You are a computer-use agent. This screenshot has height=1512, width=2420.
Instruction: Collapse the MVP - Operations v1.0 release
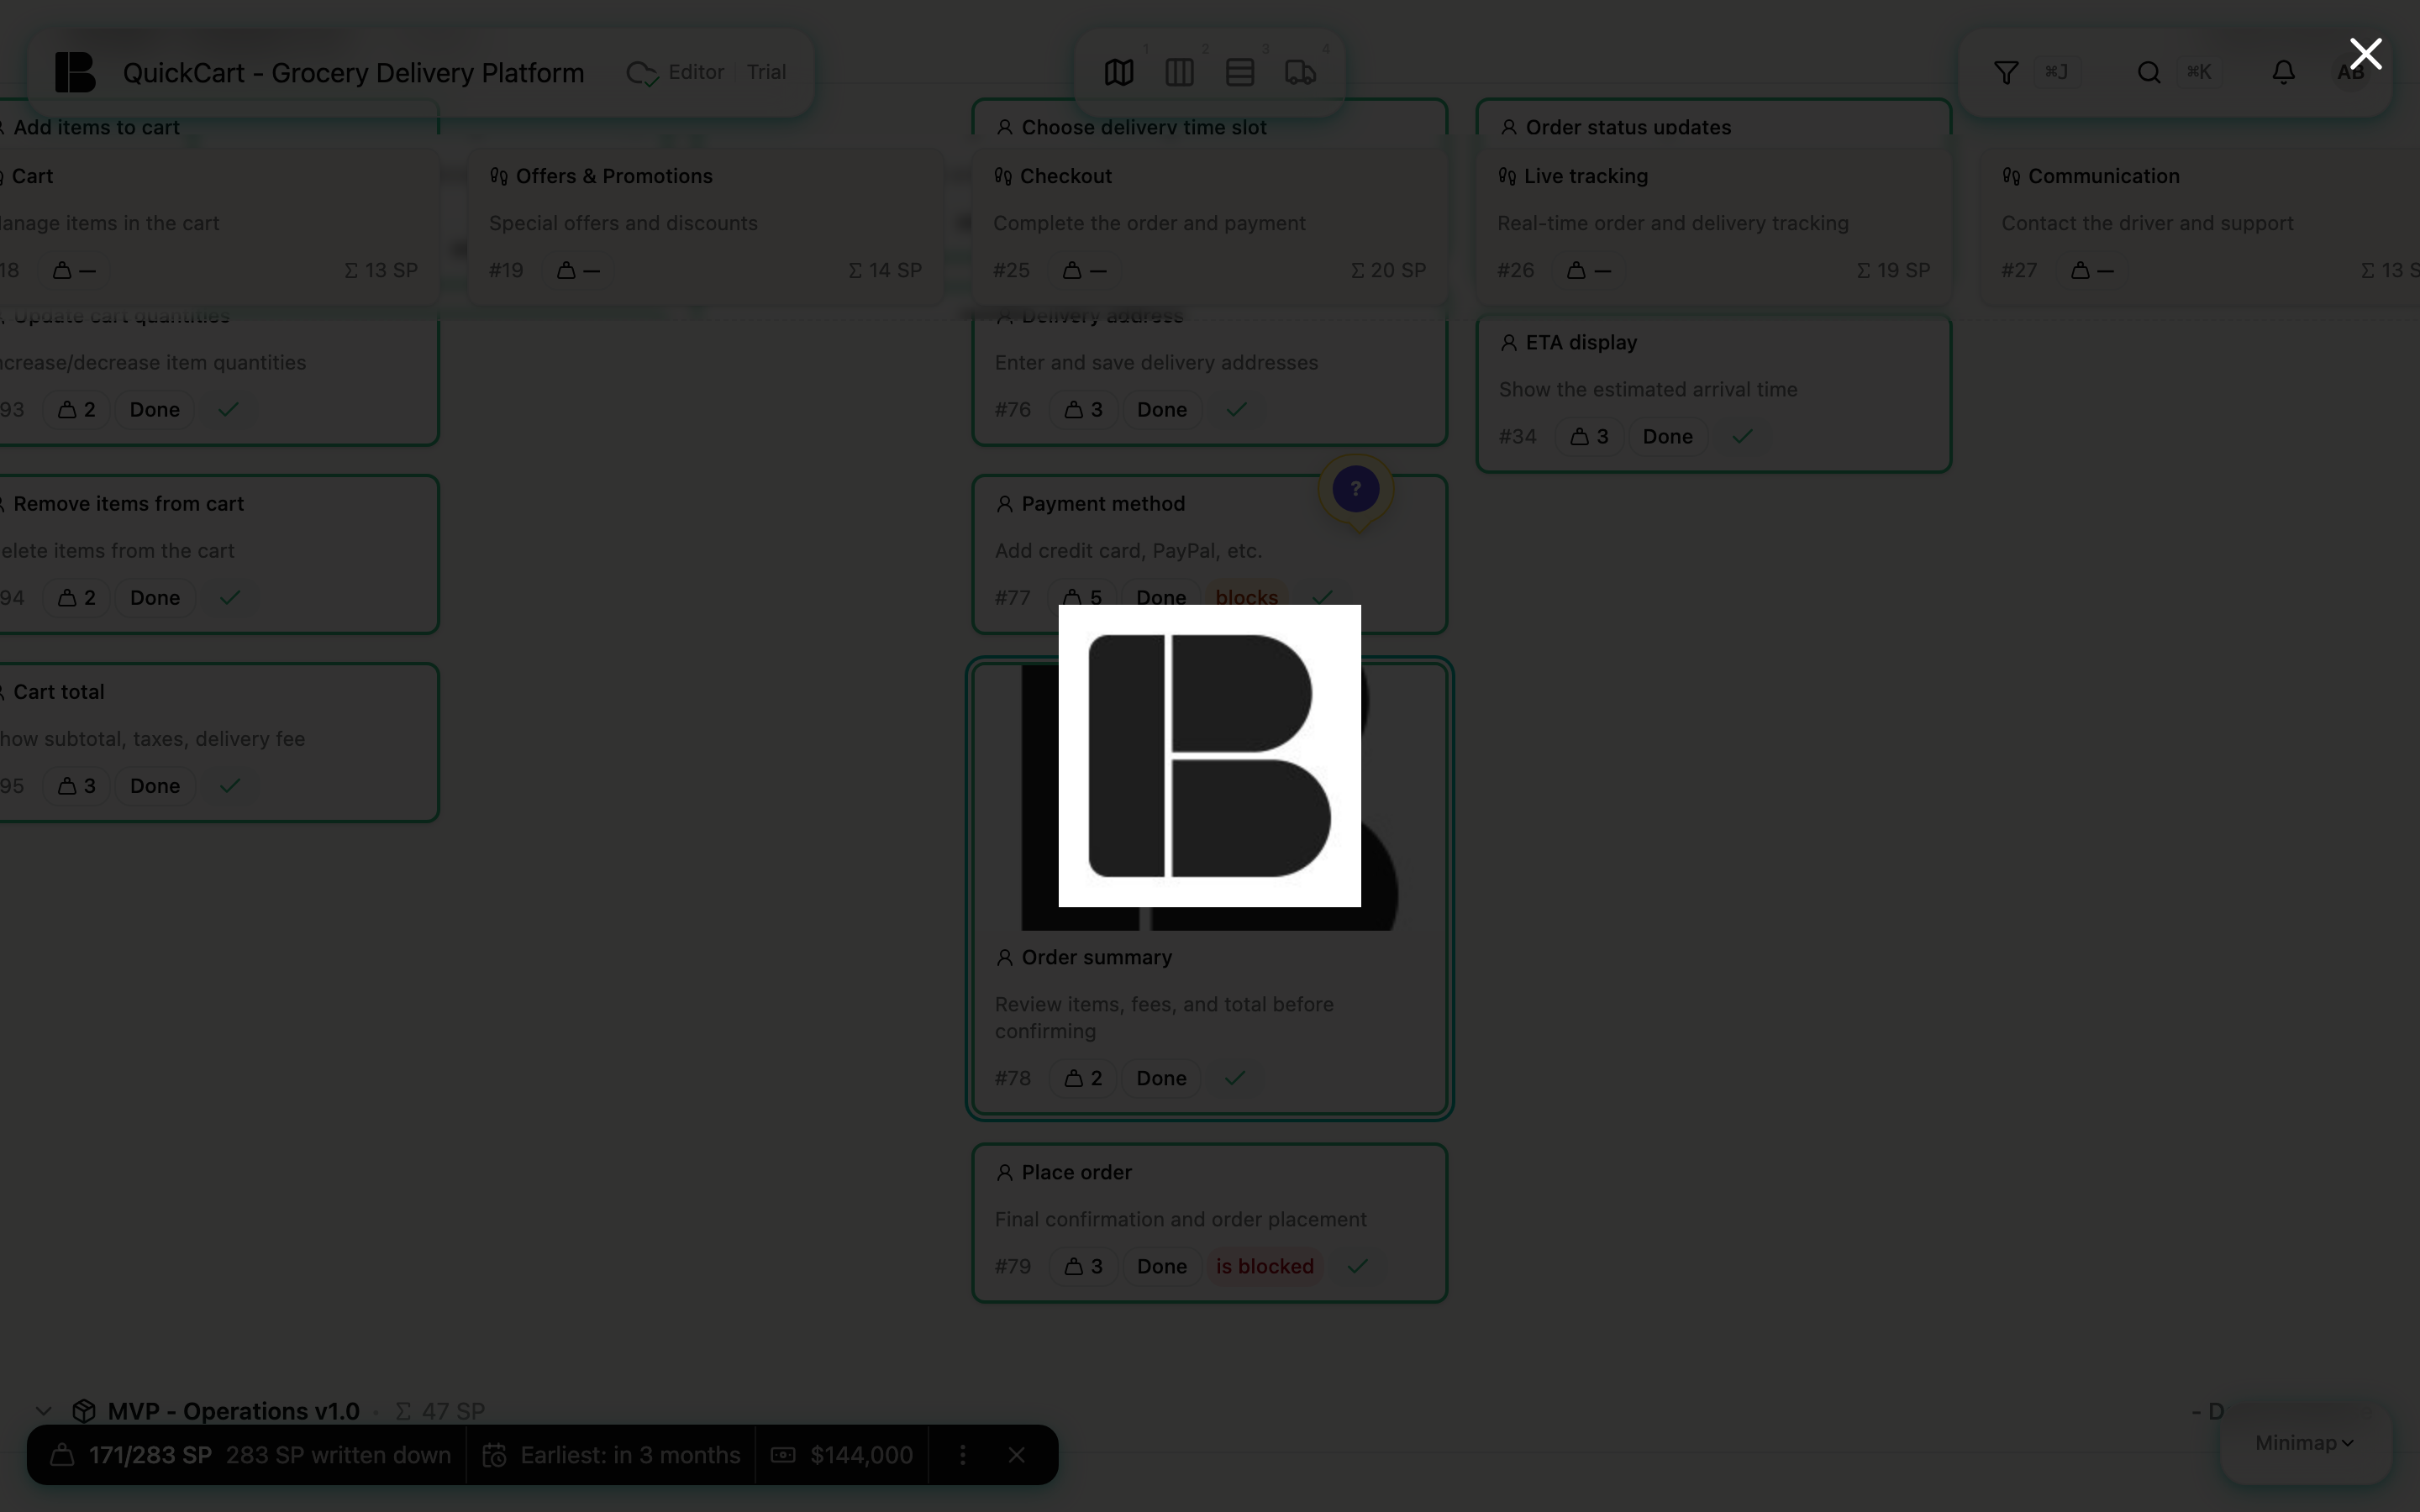click(x=44, y=1411)
